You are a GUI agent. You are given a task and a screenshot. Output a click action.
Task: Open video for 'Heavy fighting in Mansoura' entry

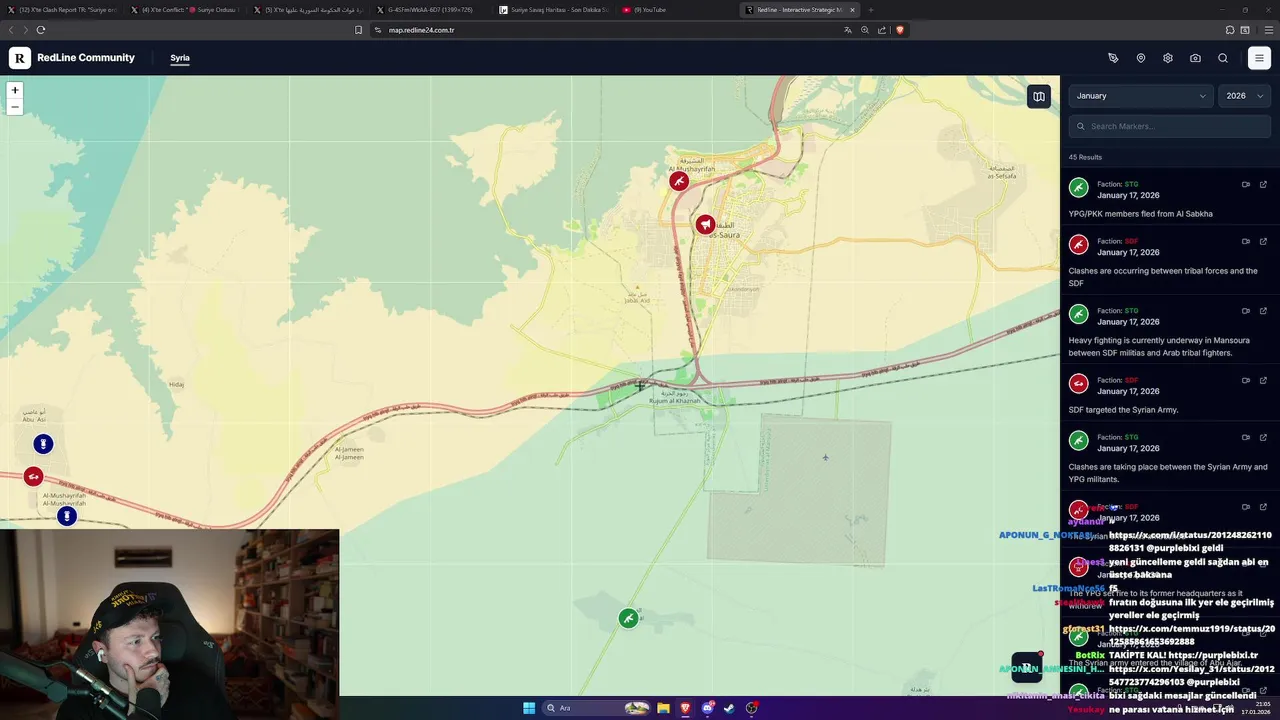coord(1246,311)
